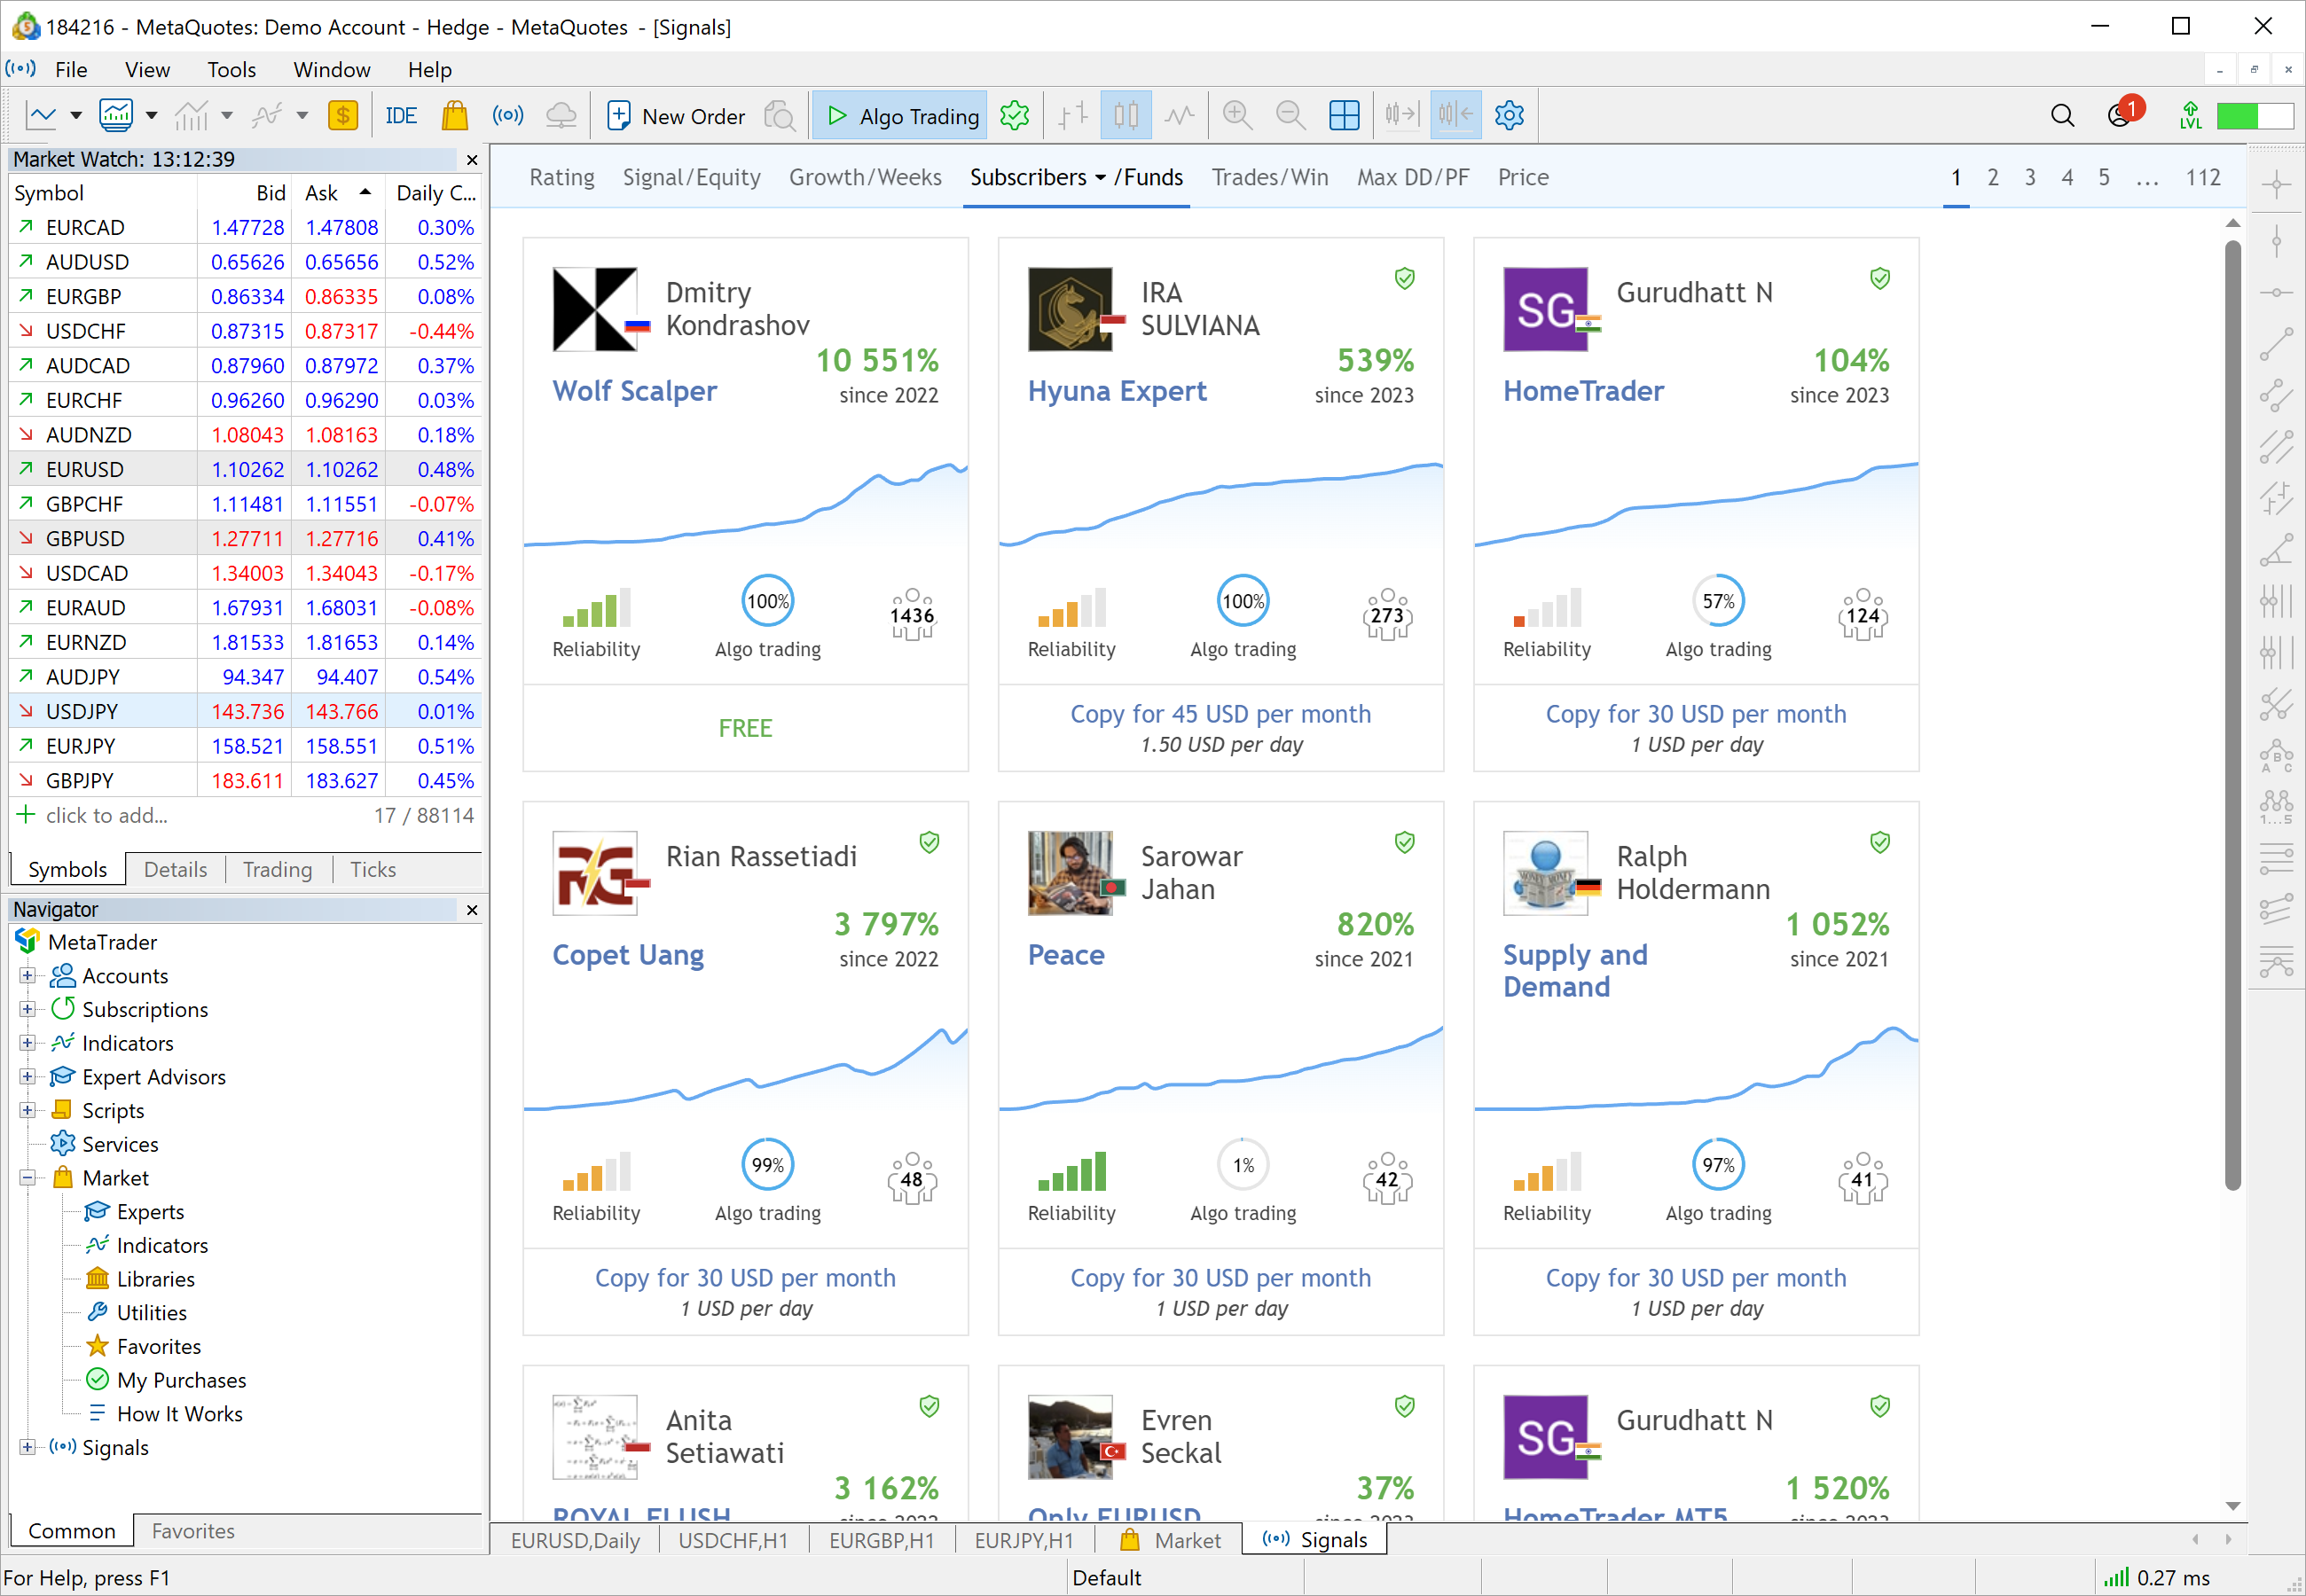Switch to the Ticks tab in Market Watch
Image resolution: width=2306 pixels, height=1596 pixels.
(x=372, y=870)
